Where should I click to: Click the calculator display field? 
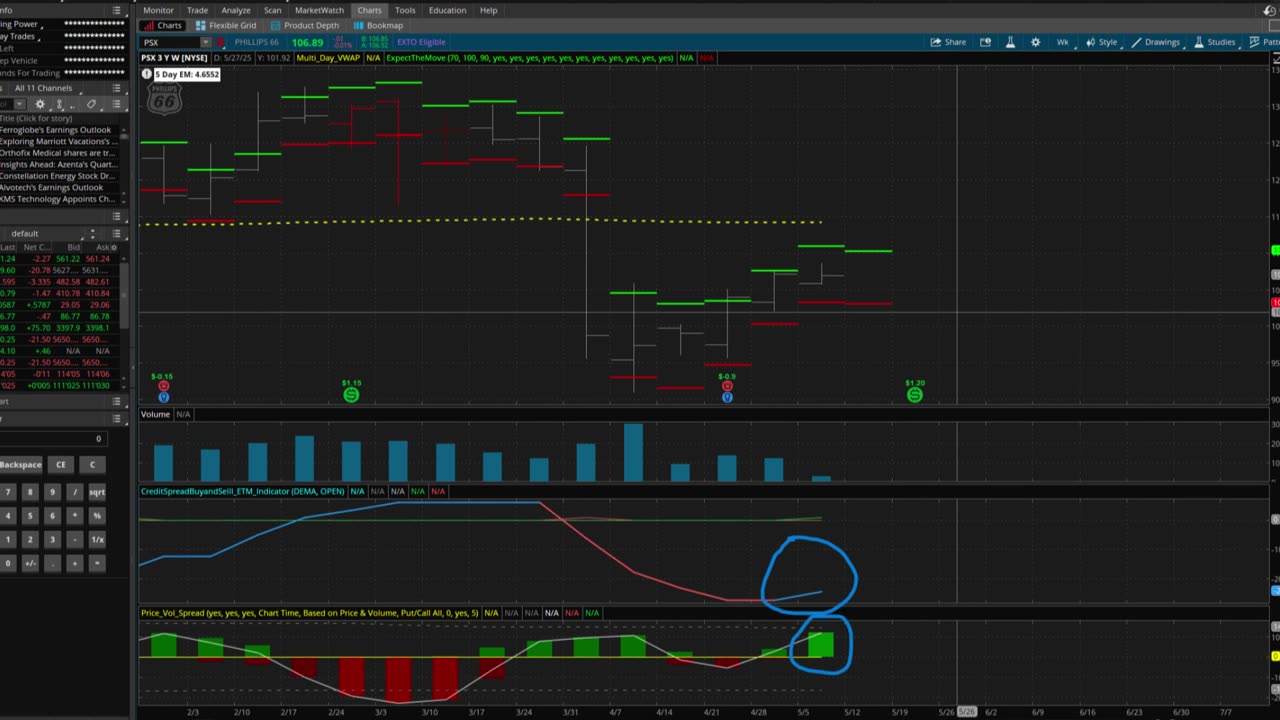(x=53, y=439)
